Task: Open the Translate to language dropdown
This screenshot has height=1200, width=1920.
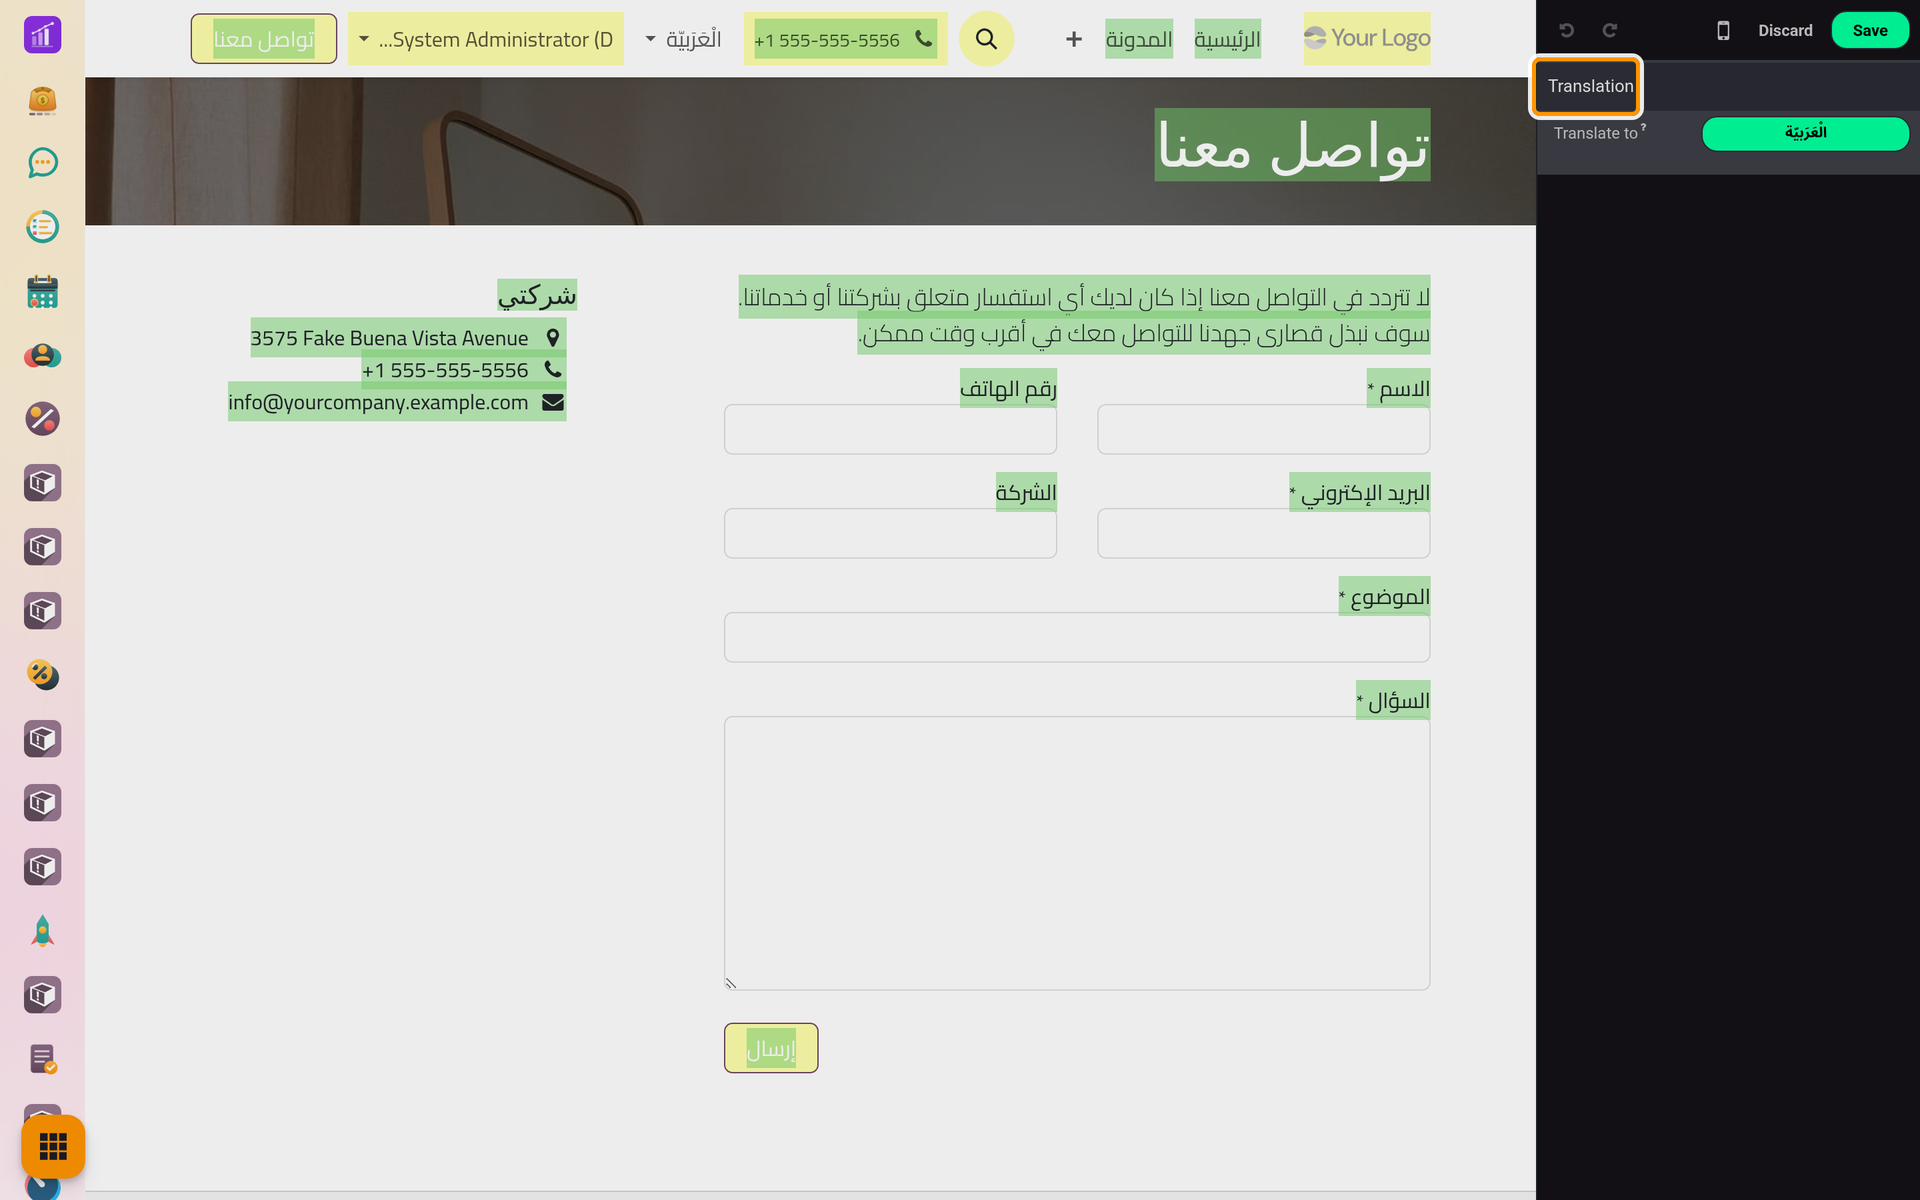Action: point(1805,133)
